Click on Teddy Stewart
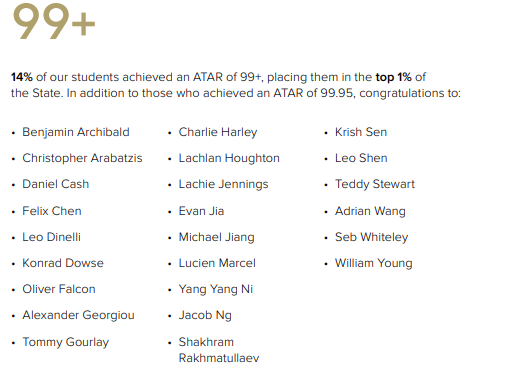Viewport: 507px width, 369px height. (x=375, y=184)
